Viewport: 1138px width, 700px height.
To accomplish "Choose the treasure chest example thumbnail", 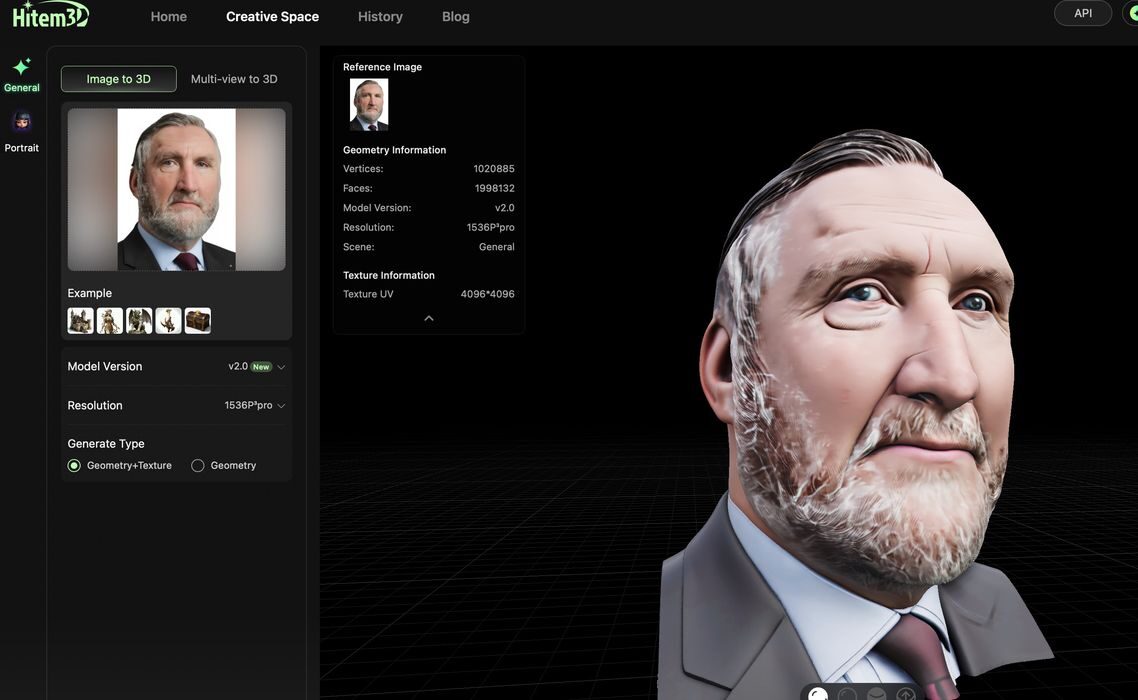I will click(x=198, y=321).
